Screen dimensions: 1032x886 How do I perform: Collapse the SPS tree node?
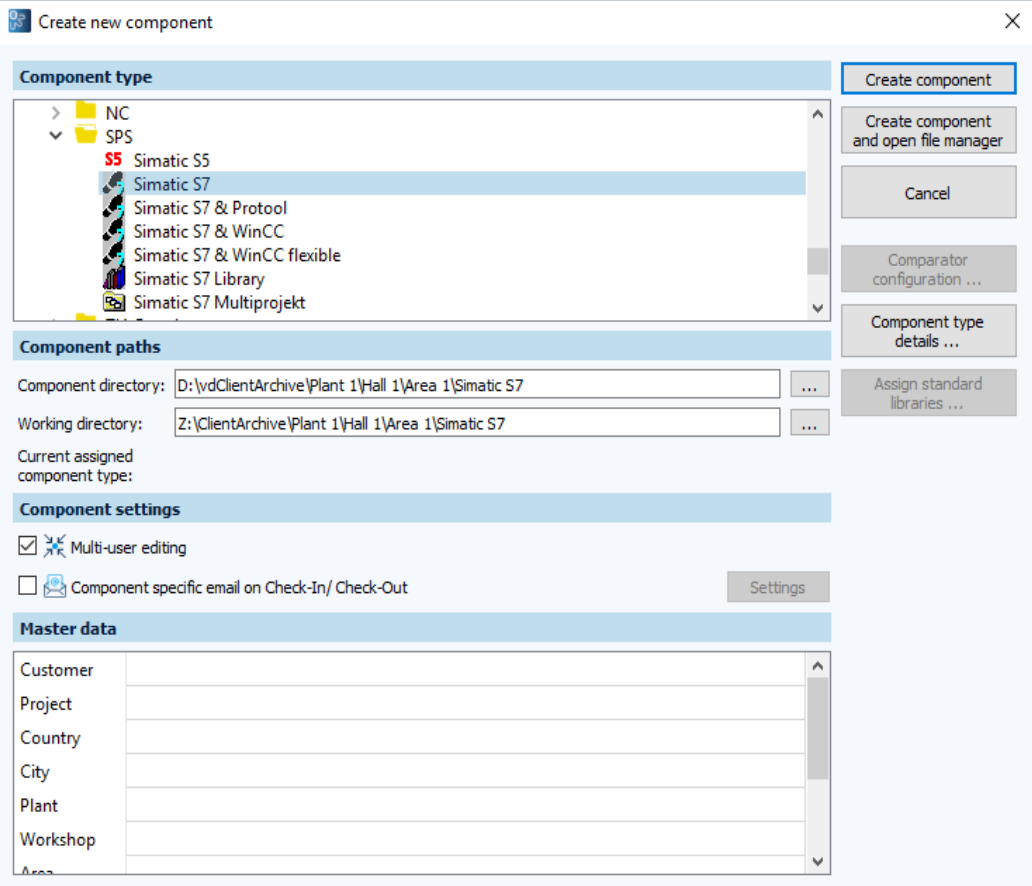57,136
